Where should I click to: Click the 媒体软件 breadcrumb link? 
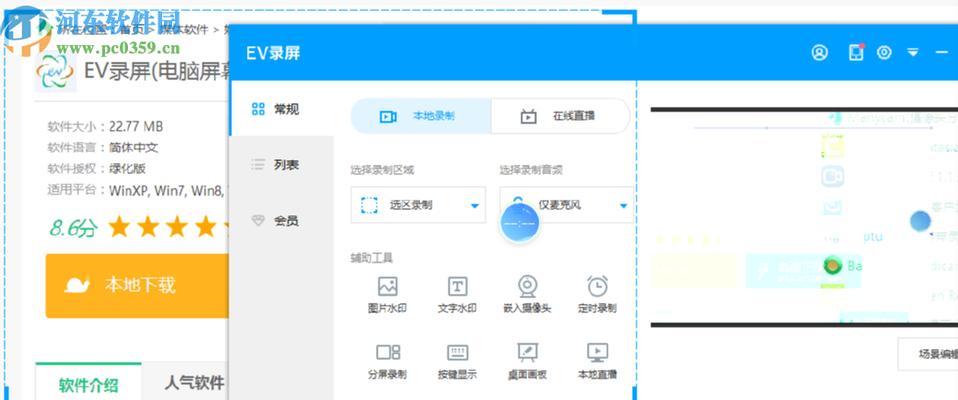coord(183,29)
